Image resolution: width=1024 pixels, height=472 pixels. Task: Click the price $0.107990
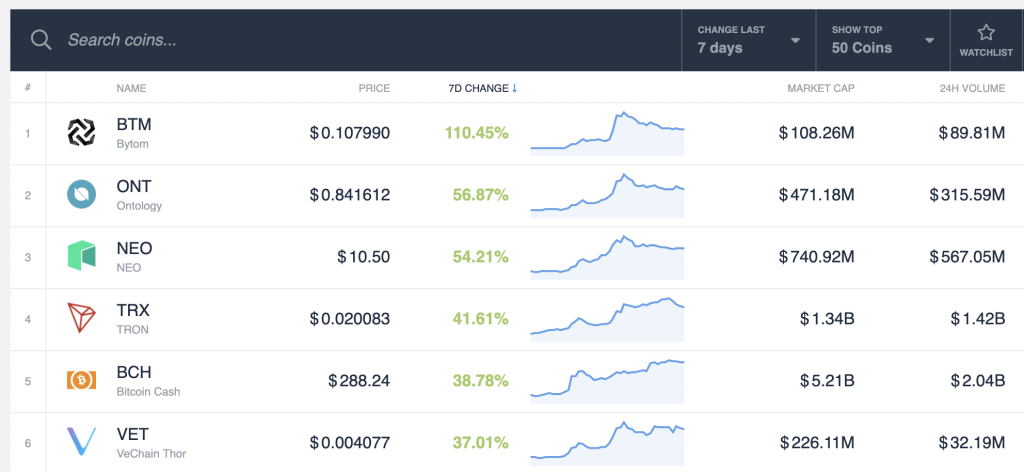(350, 133)
